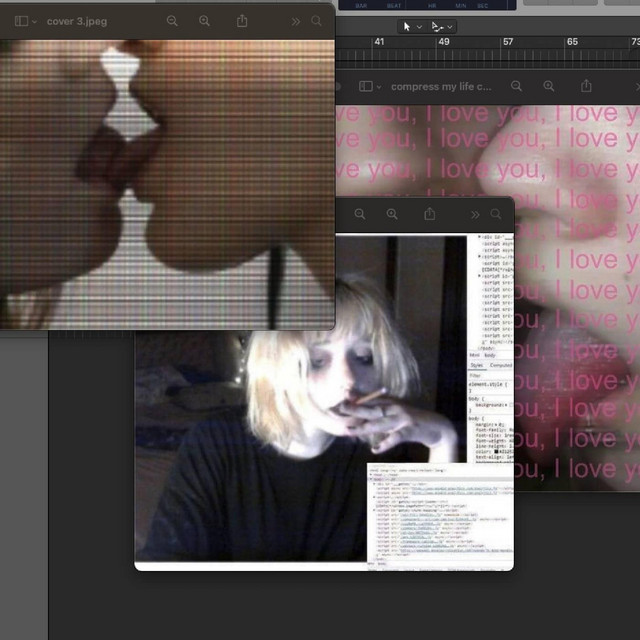This screenshot has width=640, height=640.
Task: Zoom out in compress my life window
Action: click(x=516, y=86)
